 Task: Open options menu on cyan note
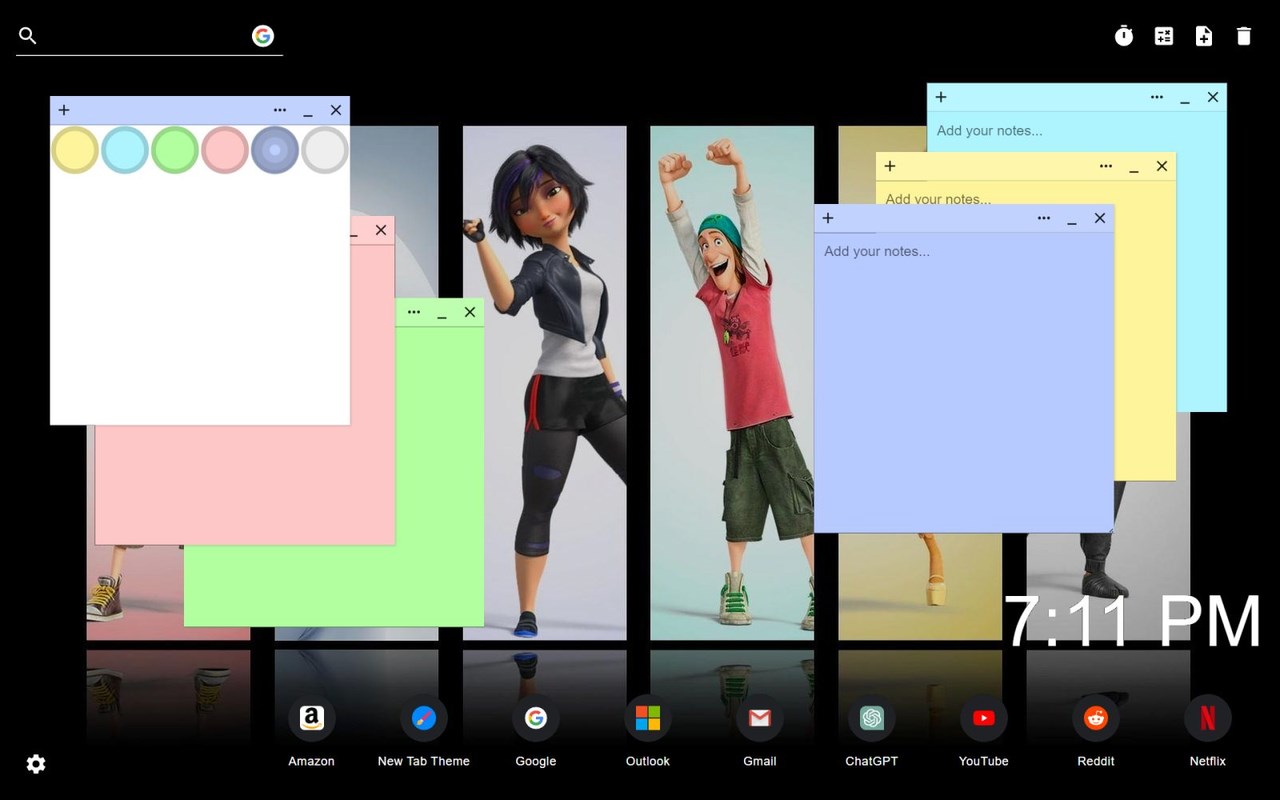point(1157,97)
